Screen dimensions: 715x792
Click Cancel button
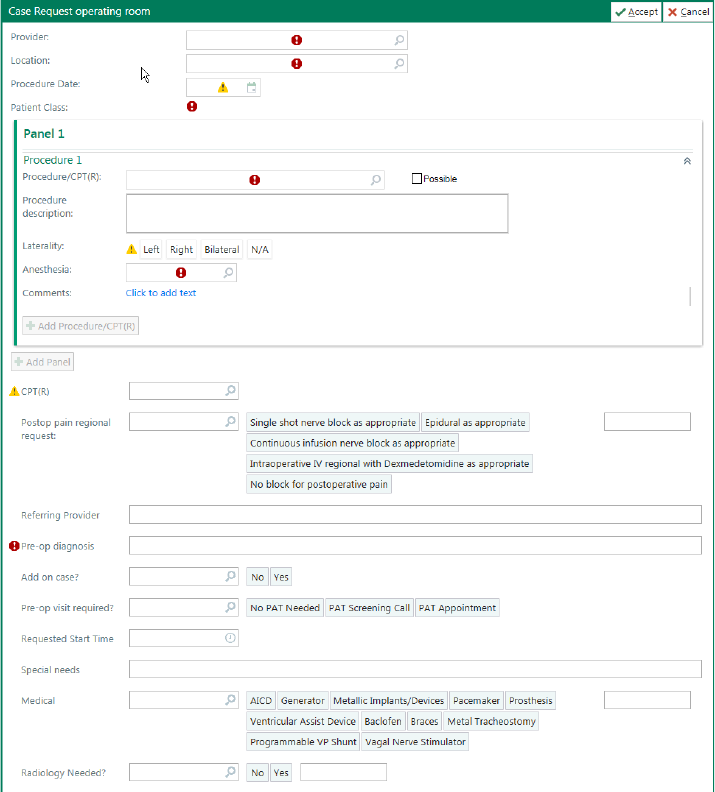688,12
